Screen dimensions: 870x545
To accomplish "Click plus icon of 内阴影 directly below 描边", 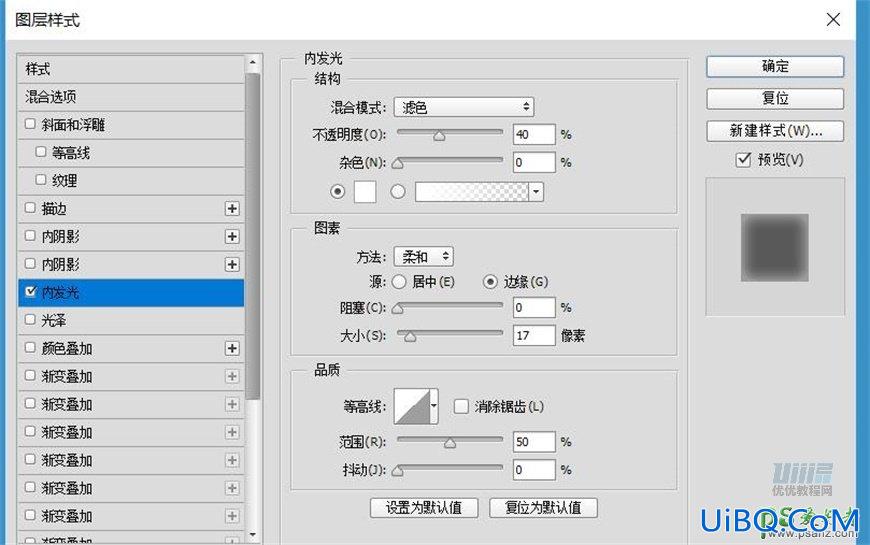I will pyautogui.click(x=232, y=236).
